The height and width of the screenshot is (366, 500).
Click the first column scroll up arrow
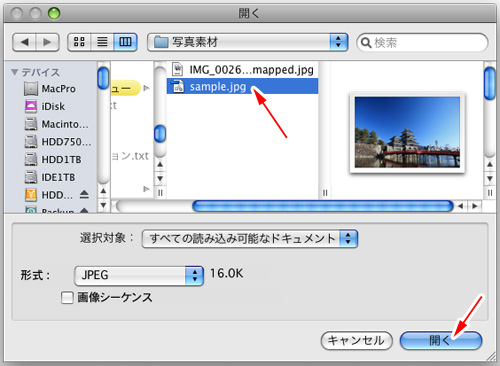coord(160,164)
